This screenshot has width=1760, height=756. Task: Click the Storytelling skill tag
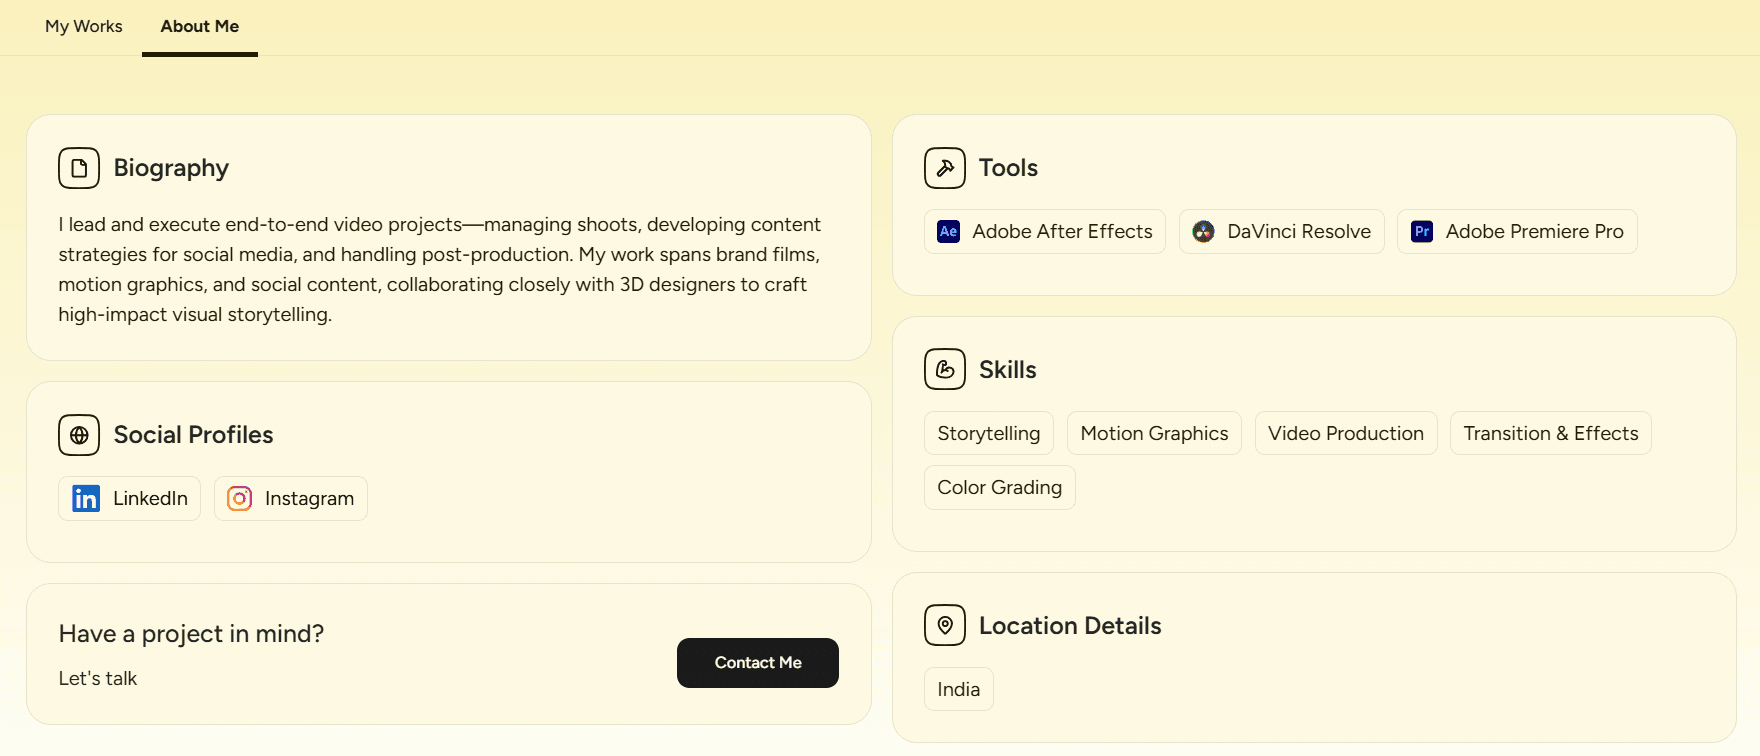pos(989,433)
